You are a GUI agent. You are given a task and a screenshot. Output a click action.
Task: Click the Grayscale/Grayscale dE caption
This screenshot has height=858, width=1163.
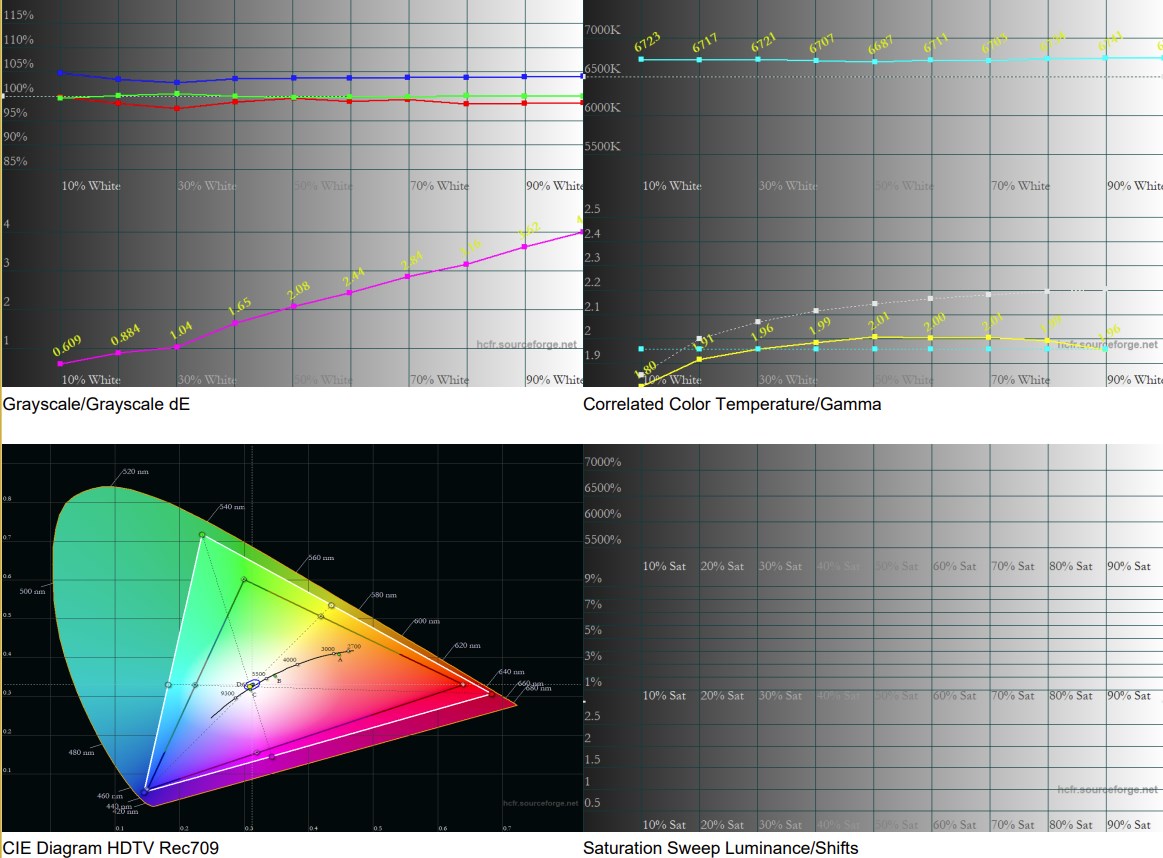tap(96, 404)
